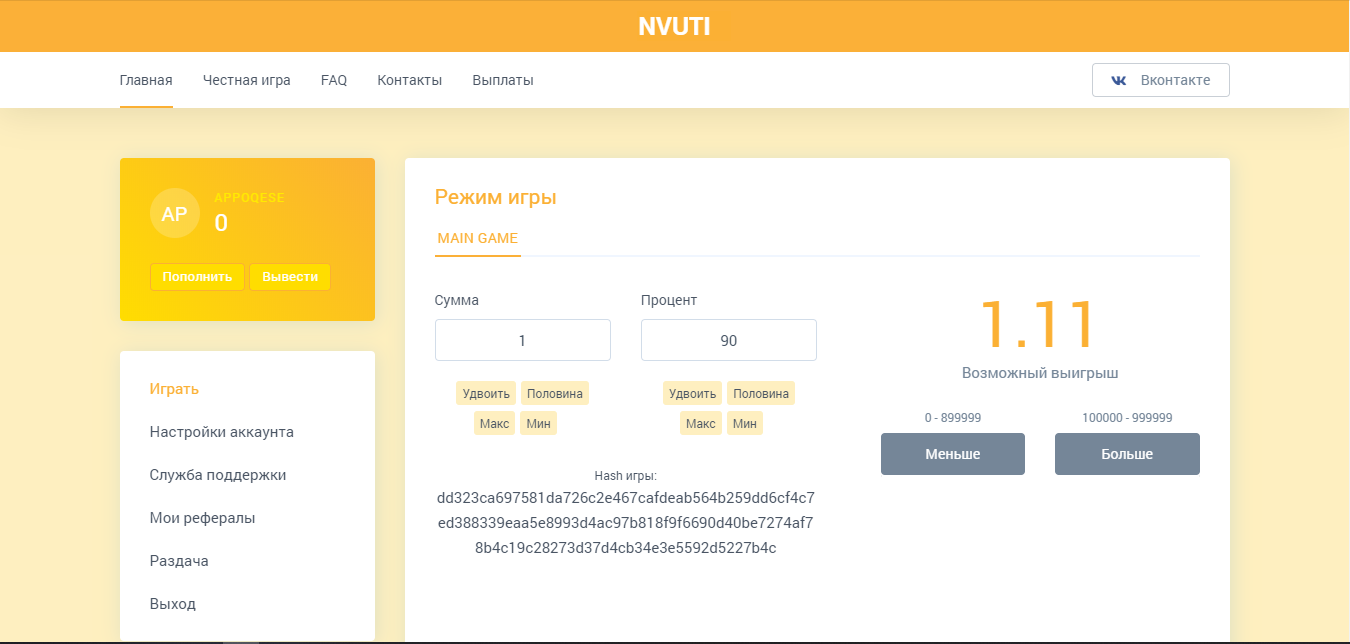Viewport: 1350px width, 644px height.
Task: Click the Пополнить button
Action: pos(197,277)
